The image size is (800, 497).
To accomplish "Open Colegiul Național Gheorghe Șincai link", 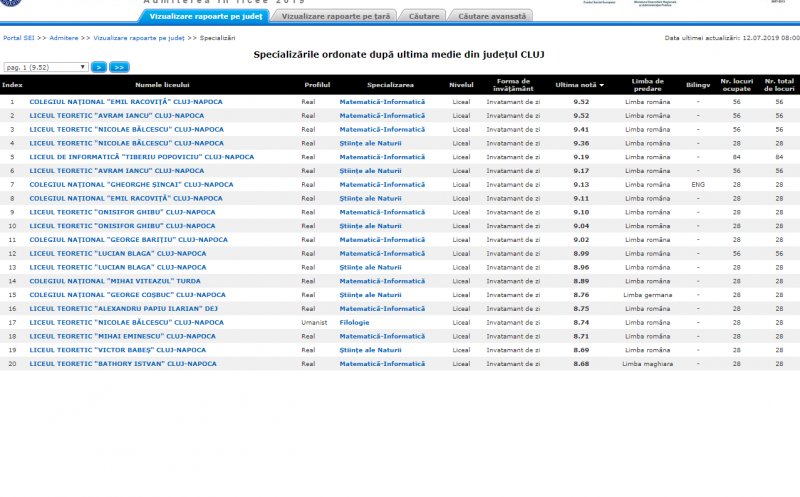I will 126,184.
